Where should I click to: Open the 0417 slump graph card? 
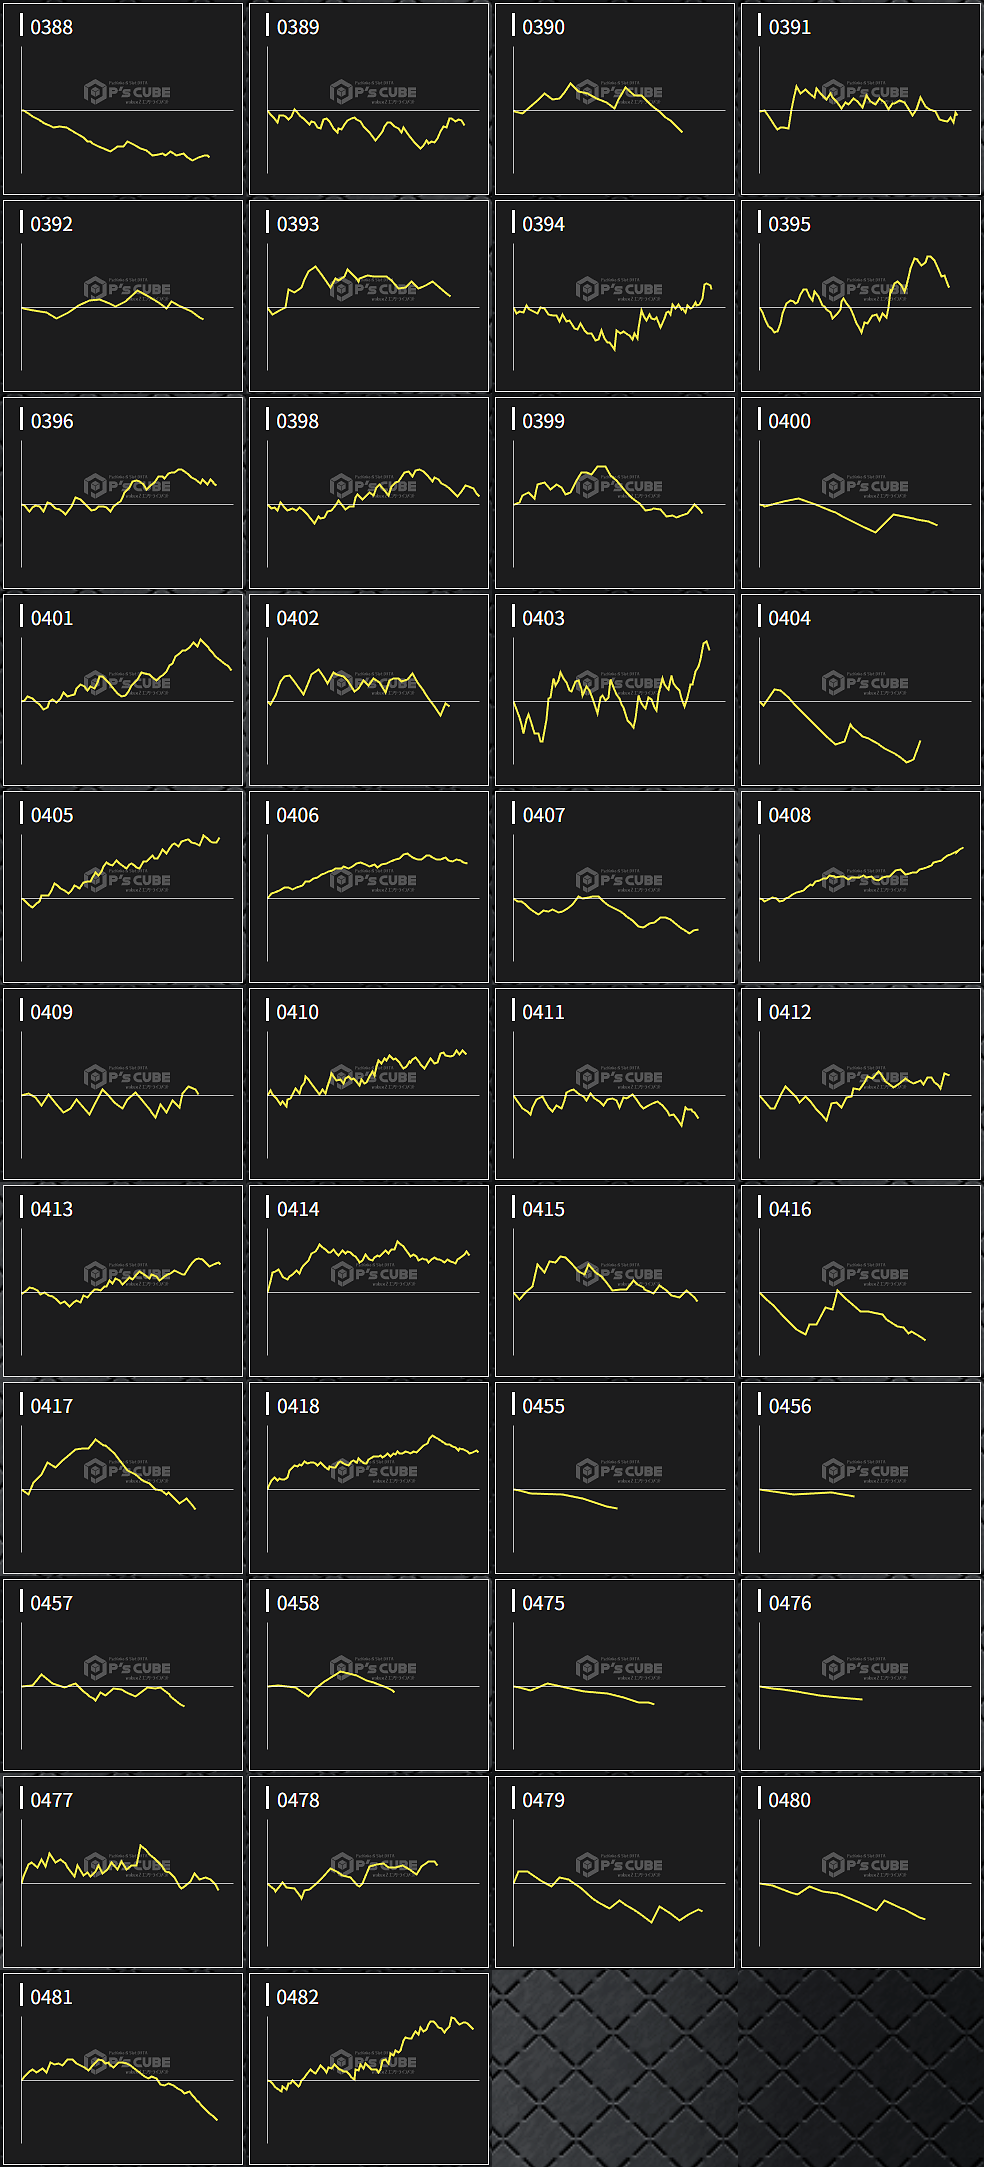pos(123,1478)
